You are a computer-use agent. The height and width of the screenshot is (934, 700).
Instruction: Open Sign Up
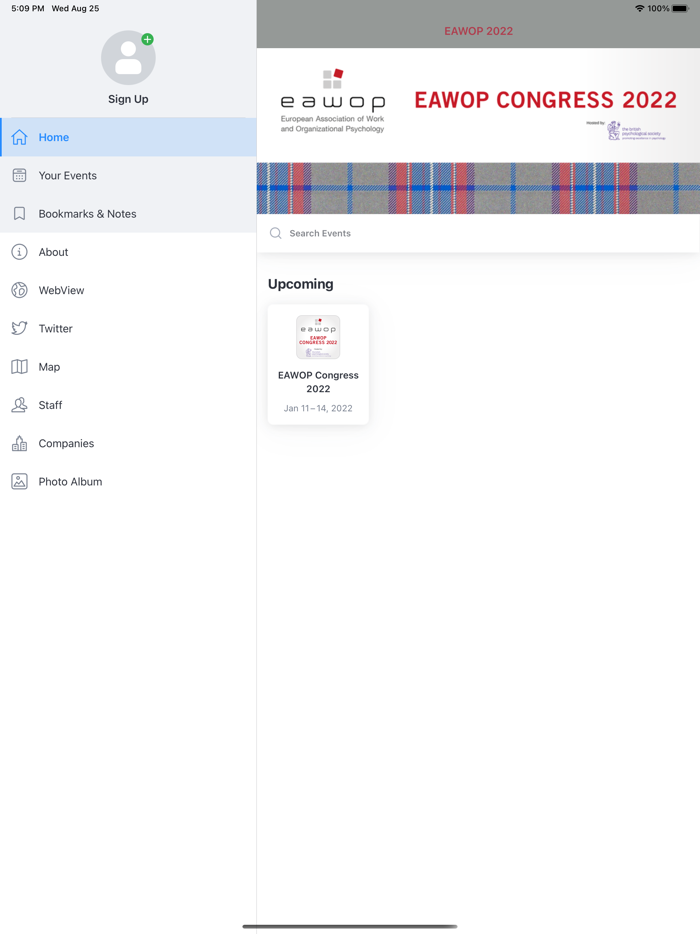[x=128, y=99]
